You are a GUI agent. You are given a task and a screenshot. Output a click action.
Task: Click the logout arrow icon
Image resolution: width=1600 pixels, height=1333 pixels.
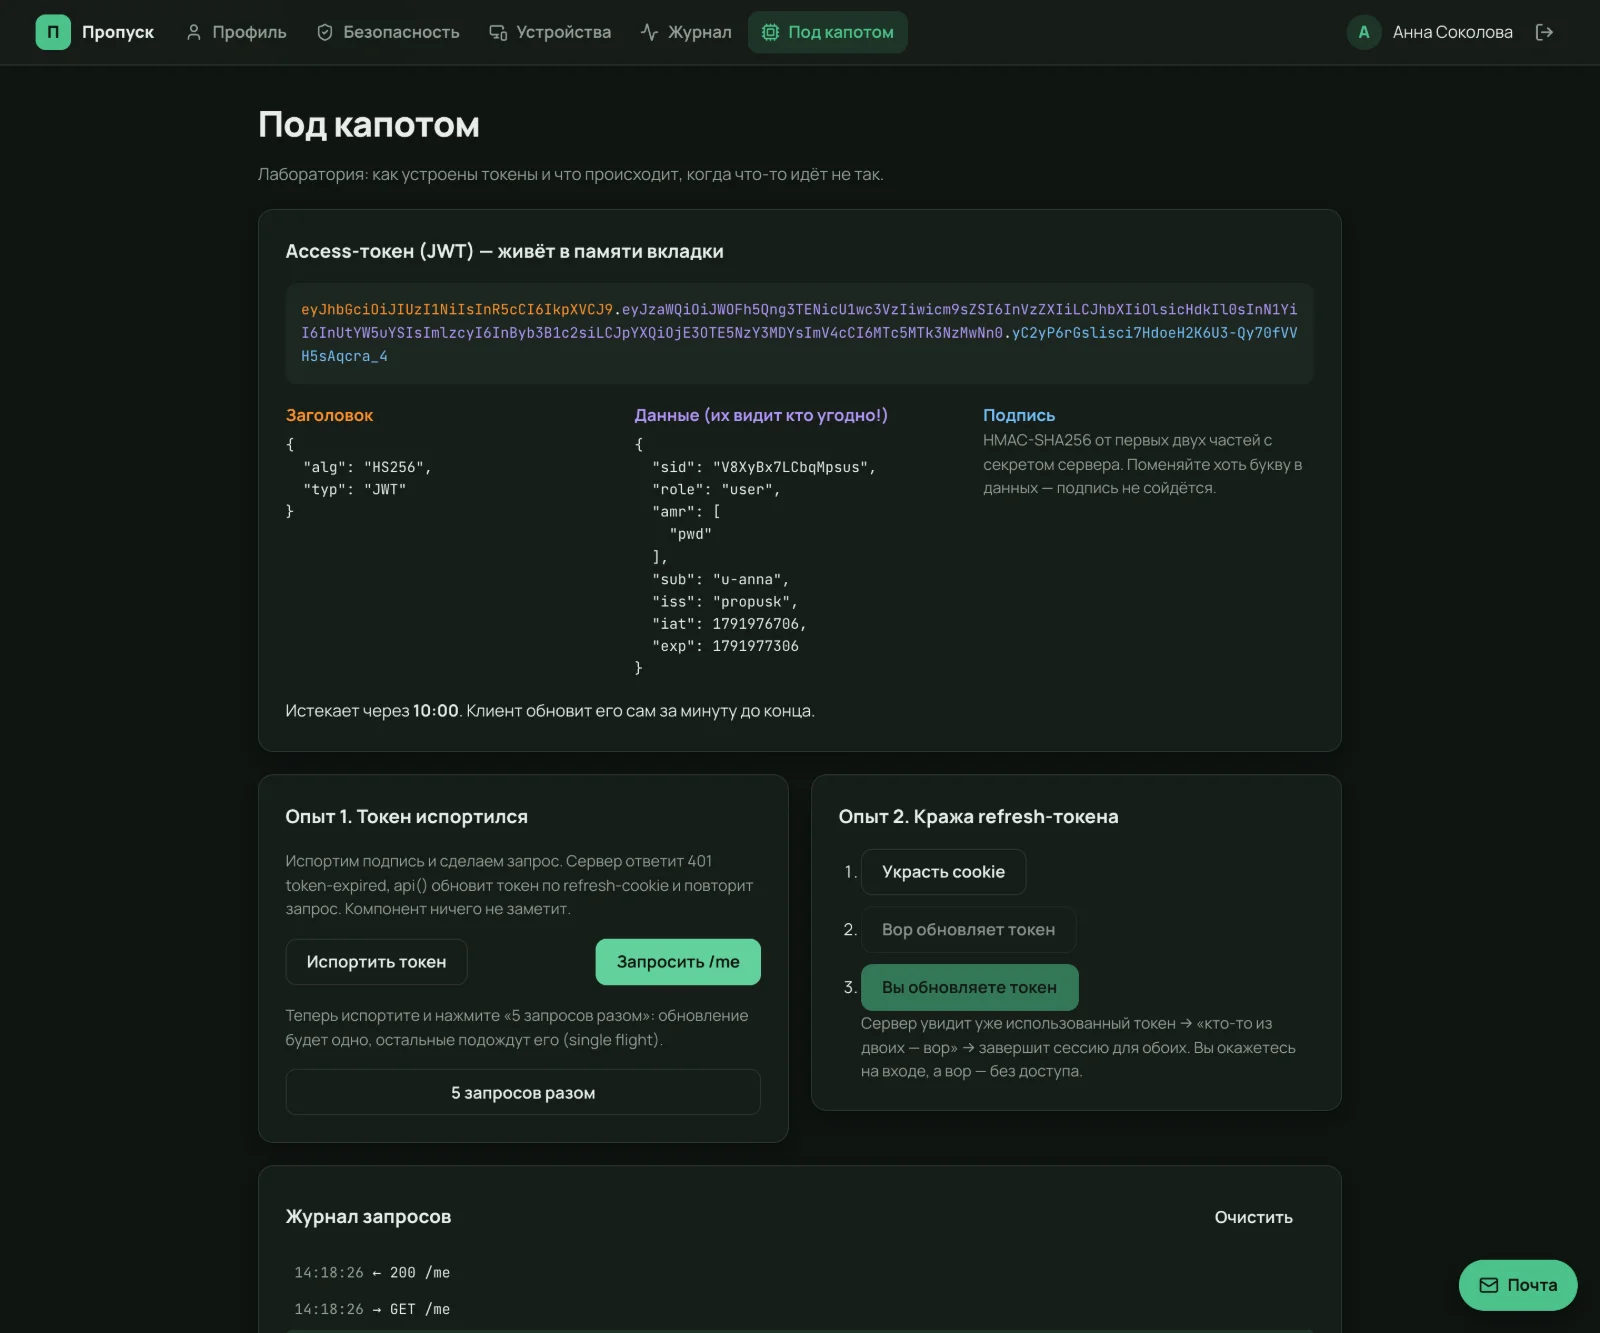coord(1544,32)
